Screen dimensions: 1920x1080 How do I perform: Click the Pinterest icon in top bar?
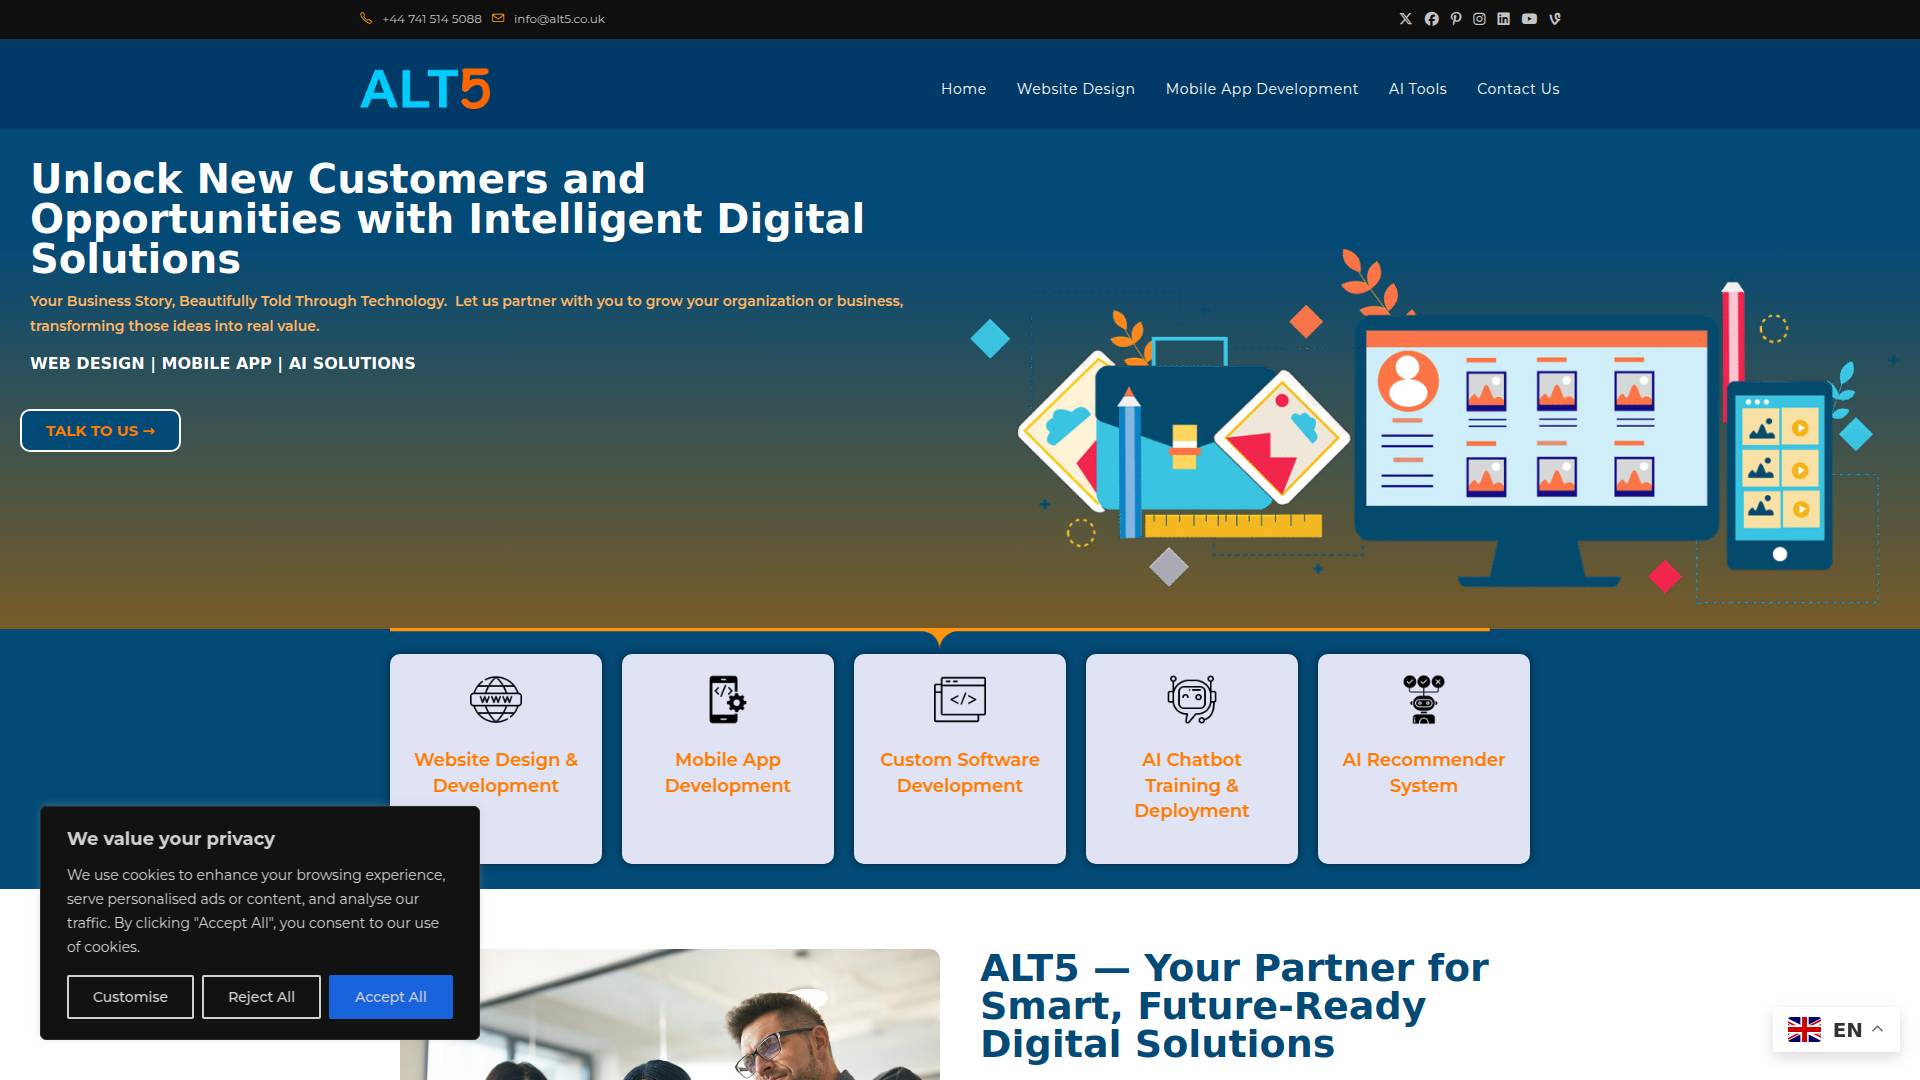pos(1456,19)
